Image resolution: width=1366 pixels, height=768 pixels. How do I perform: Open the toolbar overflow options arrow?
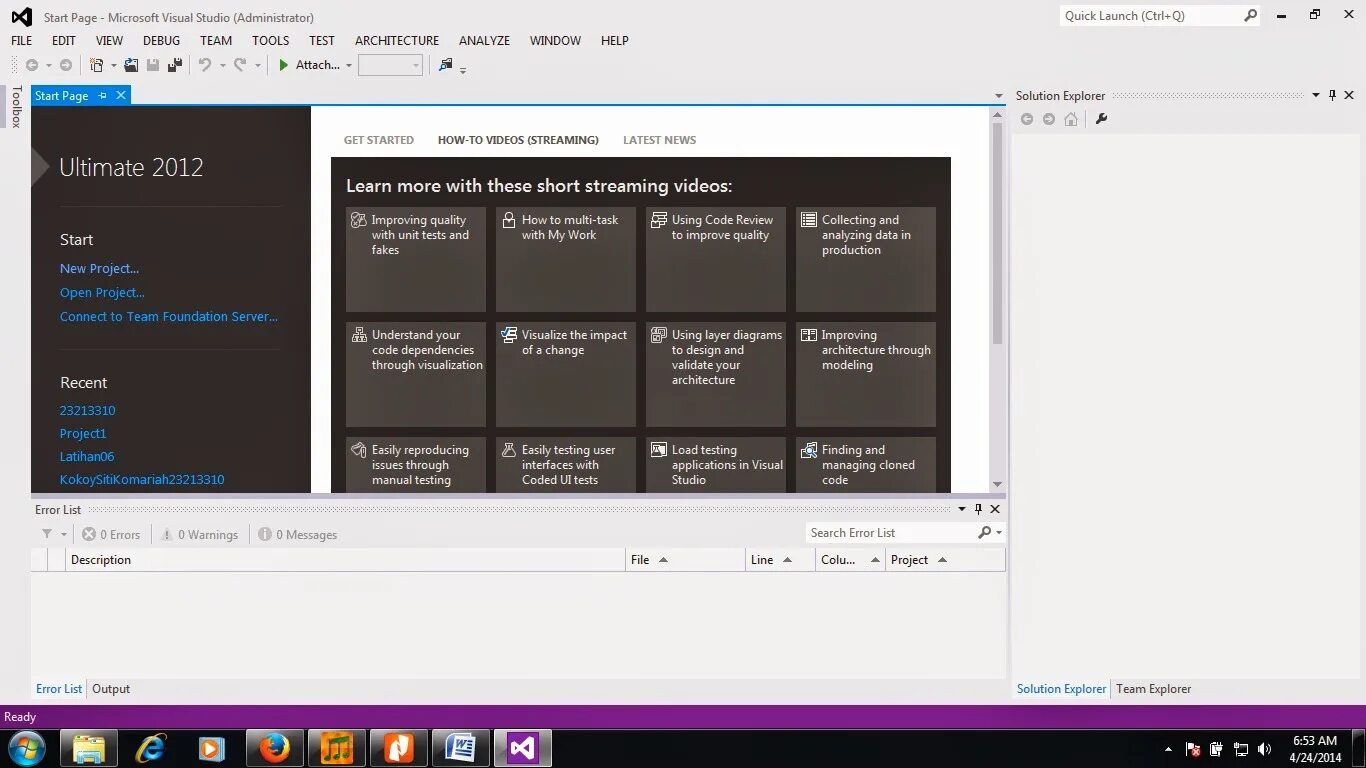[x=463, y=69]
